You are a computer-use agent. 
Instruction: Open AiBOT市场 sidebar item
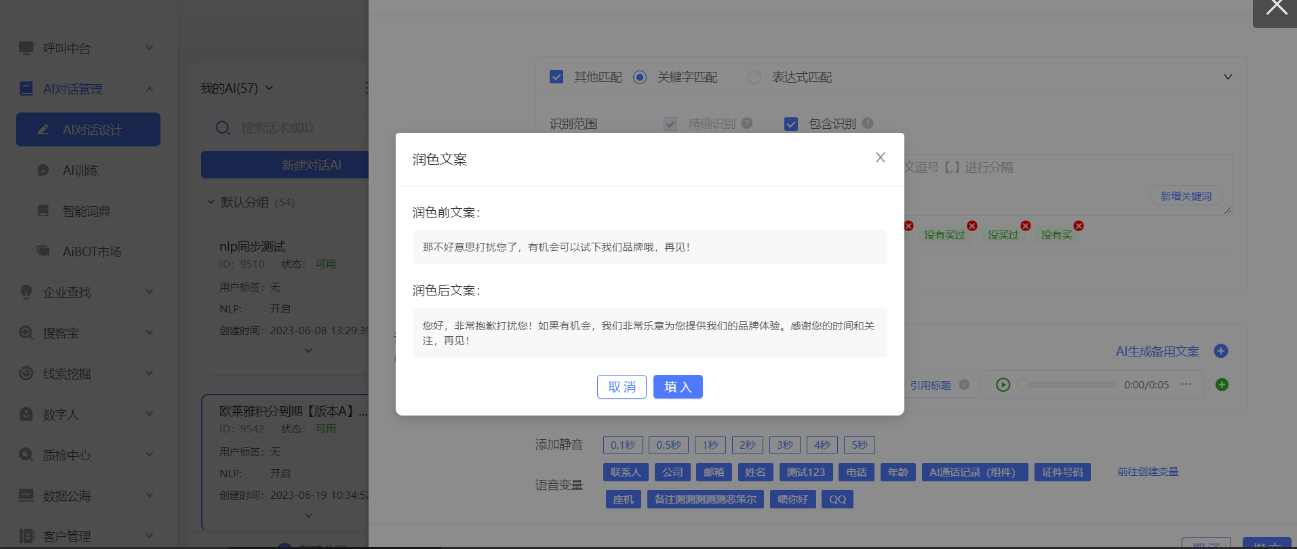click(x=92, y=251)
